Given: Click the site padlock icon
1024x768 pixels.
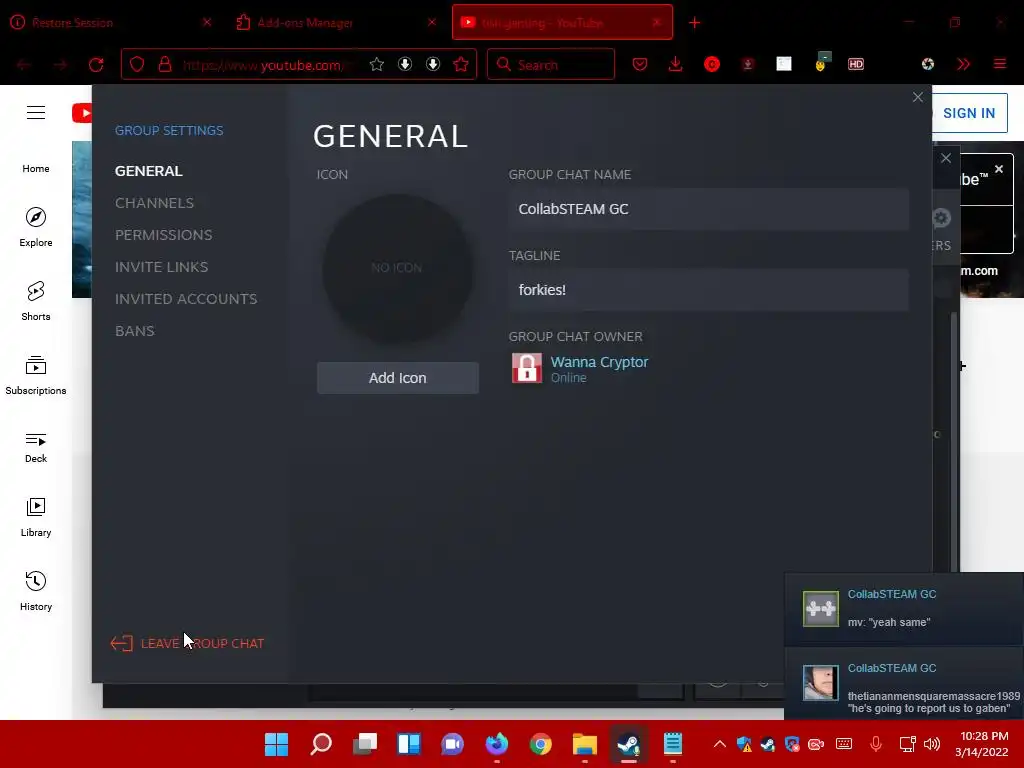Looking at the screenshot, I should [x=165, y=64].
